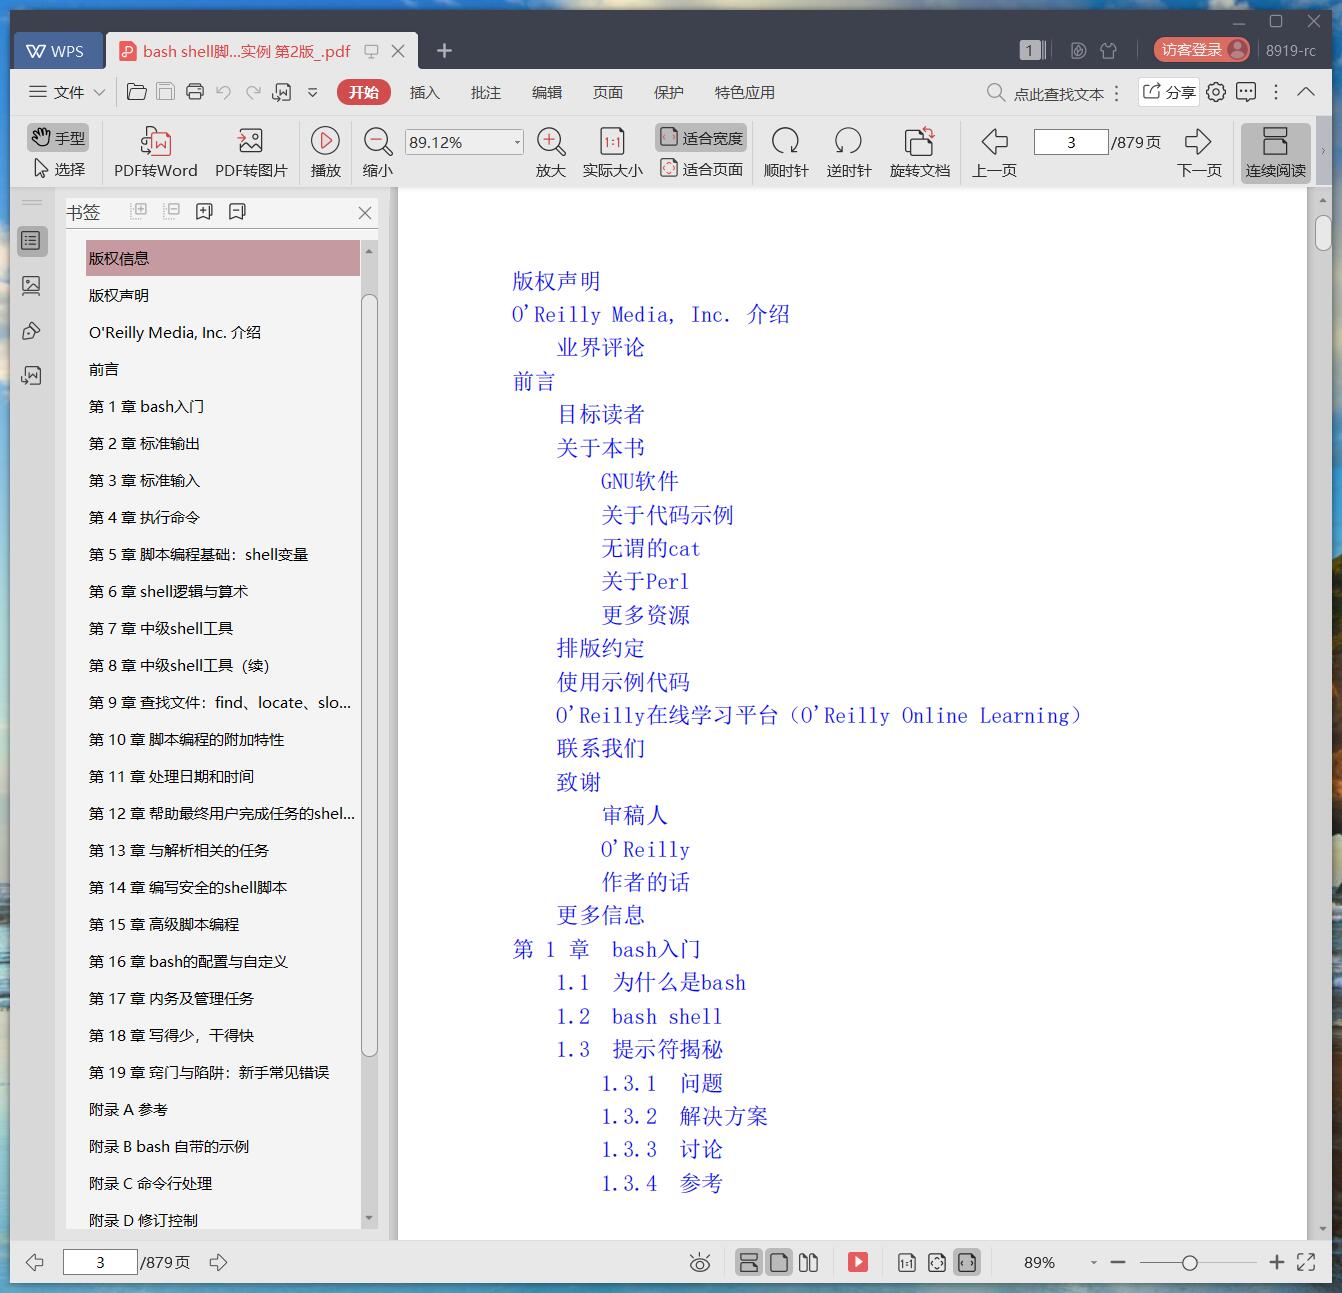Open the settings gear icon
1342x1293 pixels.
(x=1216, y=92)
